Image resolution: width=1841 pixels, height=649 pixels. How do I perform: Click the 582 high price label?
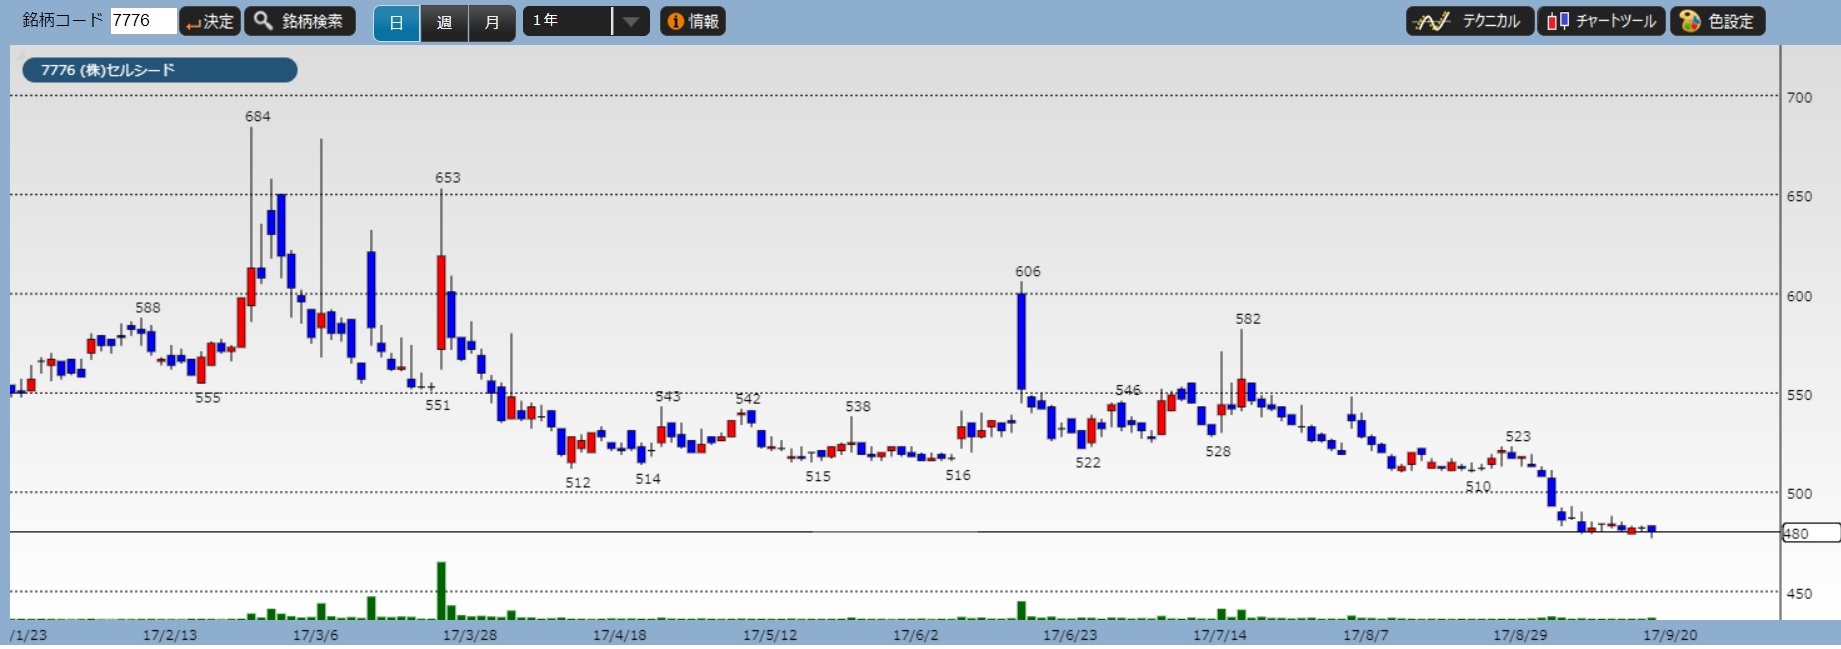1248,318
